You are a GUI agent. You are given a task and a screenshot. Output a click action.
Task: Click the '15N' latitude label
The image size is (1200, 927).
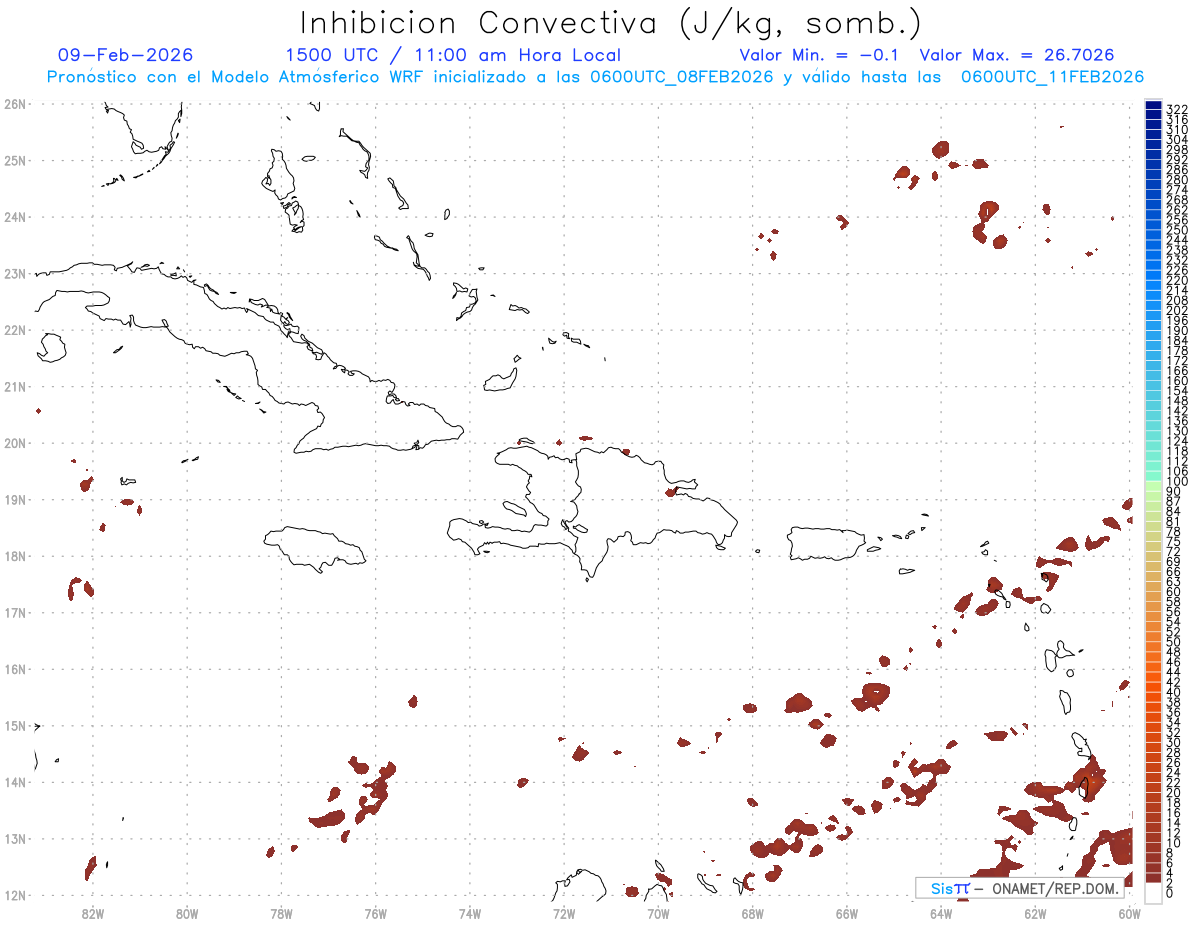[15, 725]
